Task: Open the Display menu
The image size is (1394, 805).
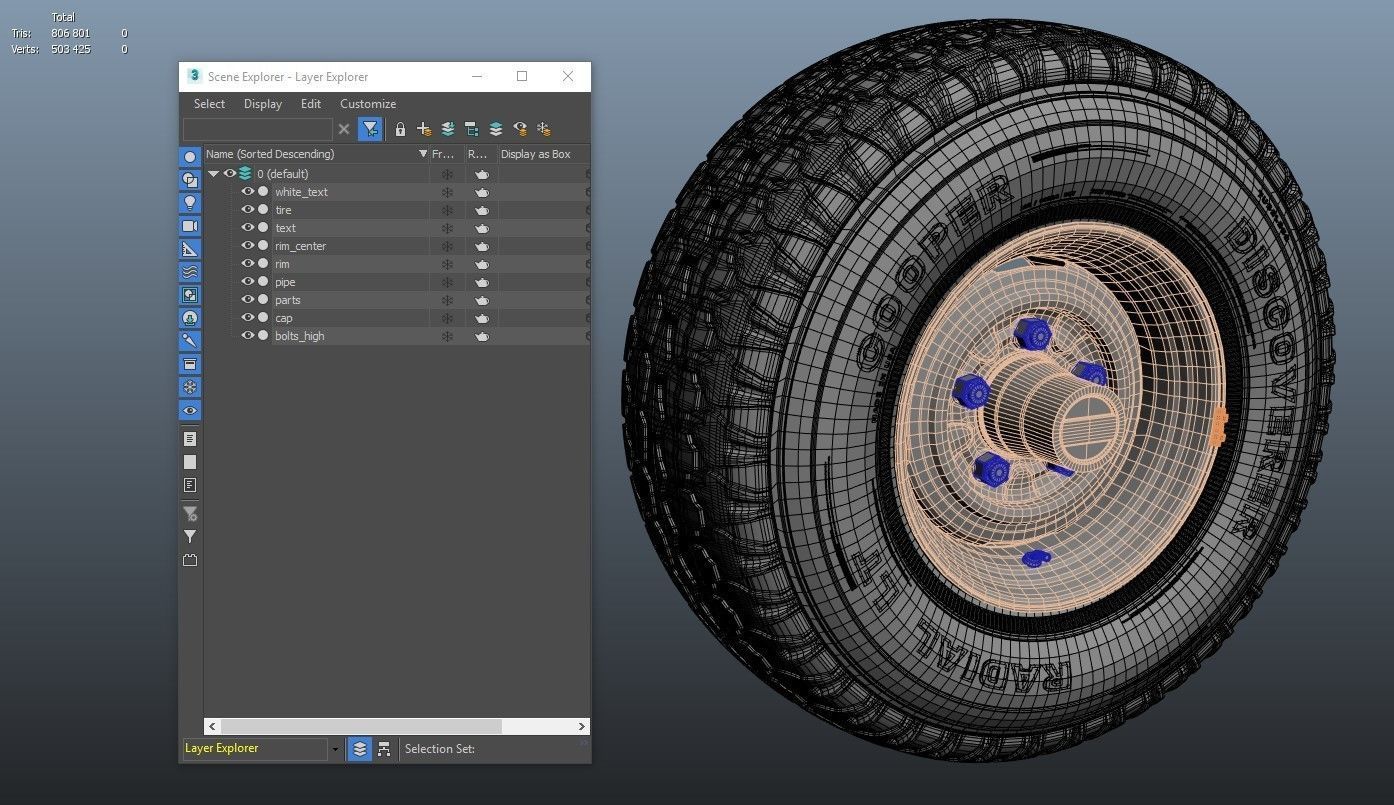Action: (x=263, y=104)
